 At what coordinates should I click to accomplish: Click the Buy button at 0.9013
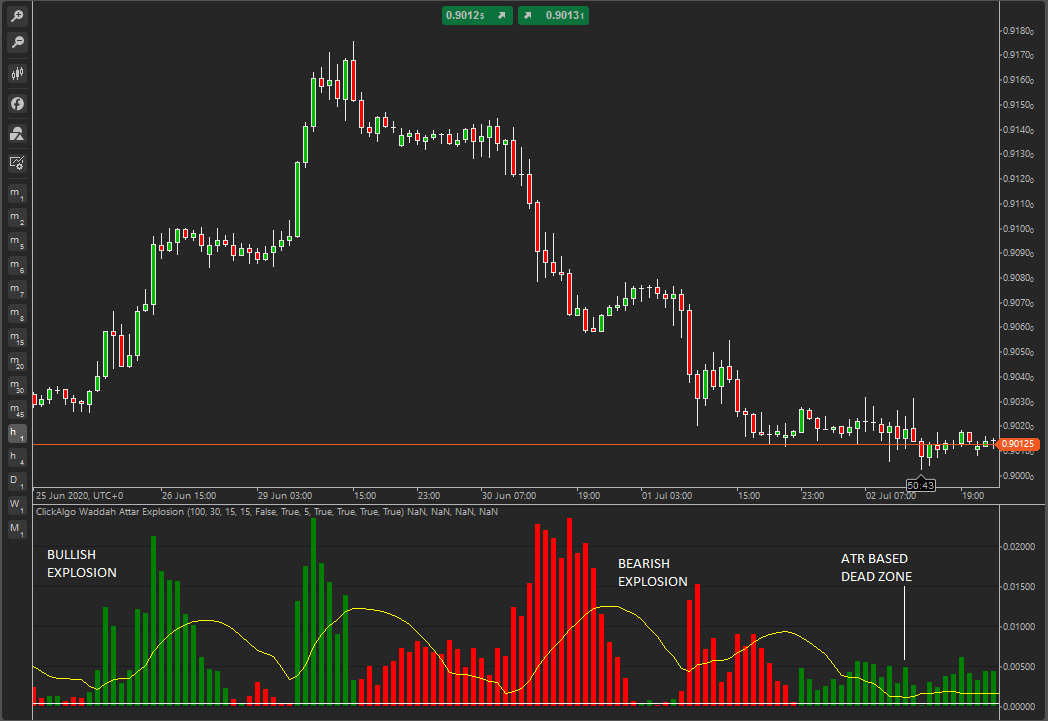pyautogui.click(x=553, y=15)
